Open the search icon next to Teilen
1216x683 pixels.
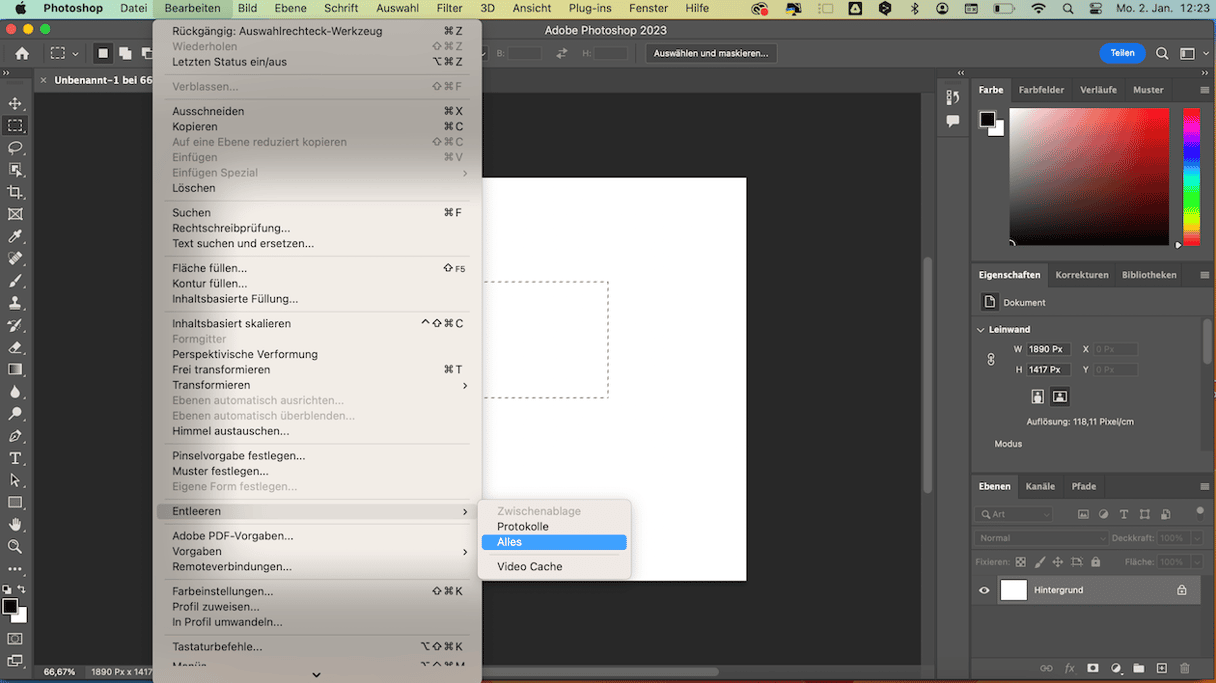(x=1162, y=53)
